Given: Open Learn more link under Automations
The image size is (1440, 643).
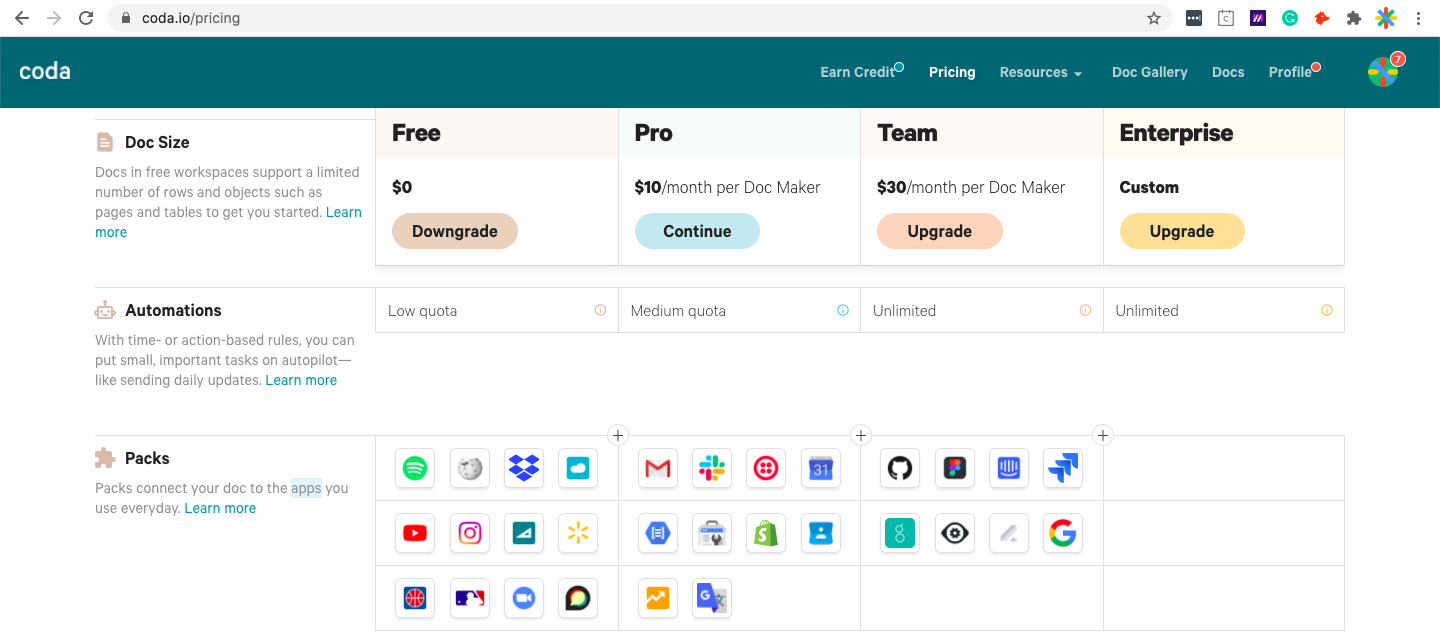Looking at the screenshot, I should coord(301,380).
